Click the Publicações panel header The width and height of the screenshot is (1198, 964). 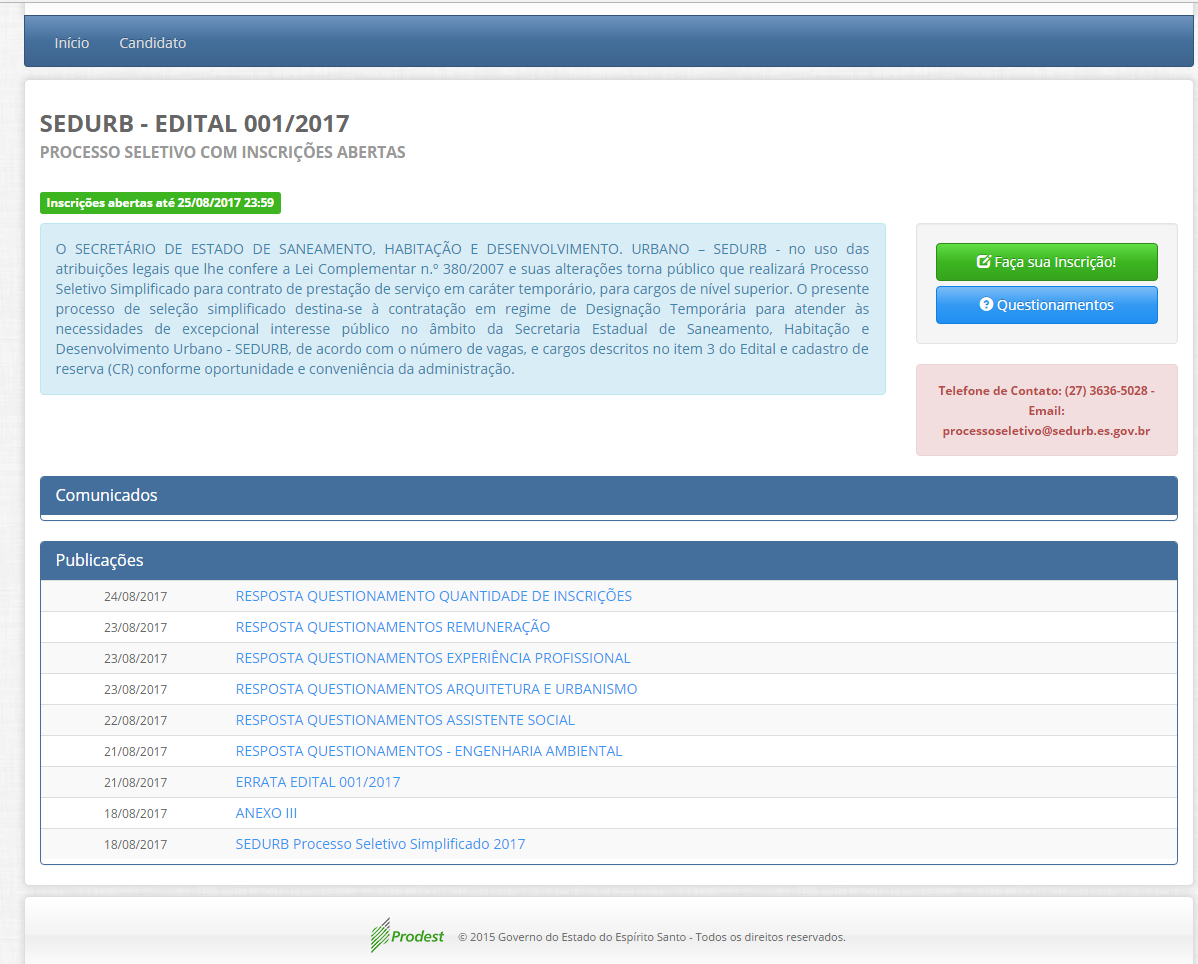click(x=608, y=560)
